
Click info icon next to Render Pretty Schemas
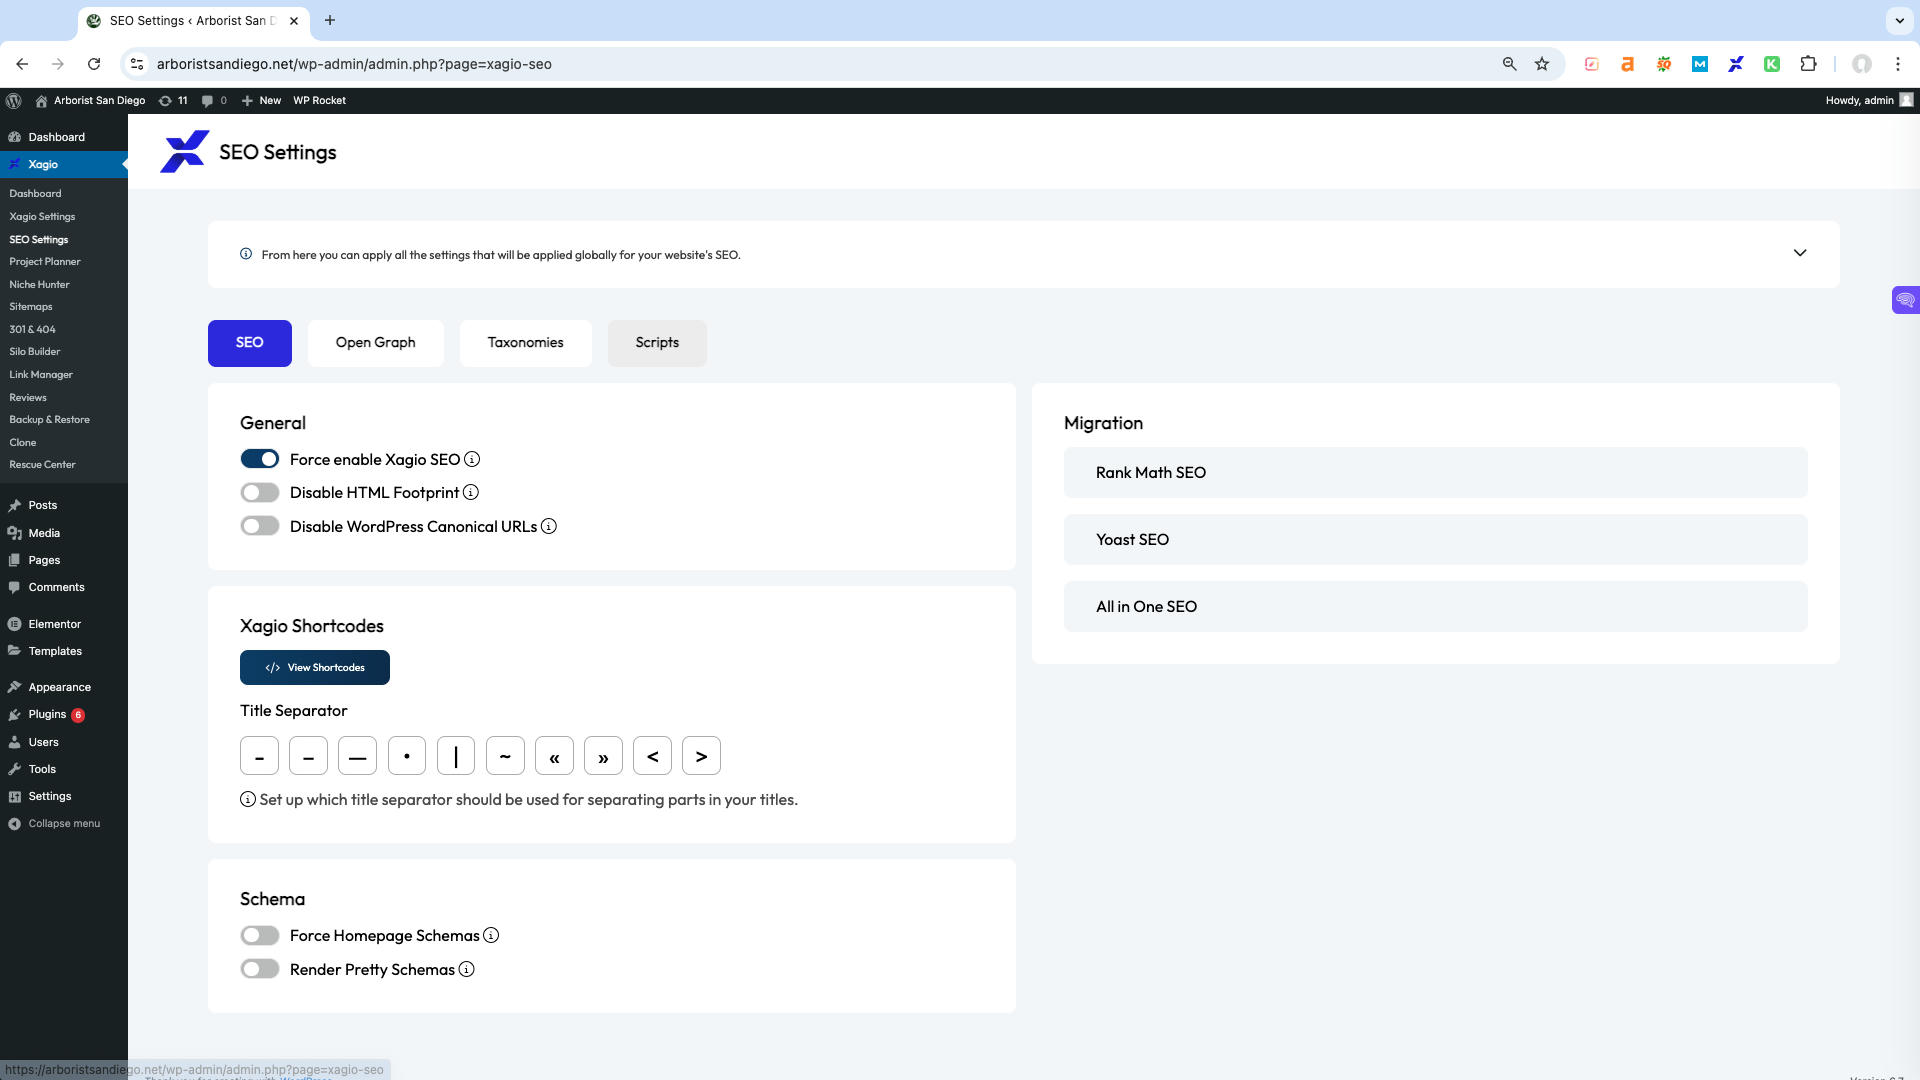click(x=466, y=969)
